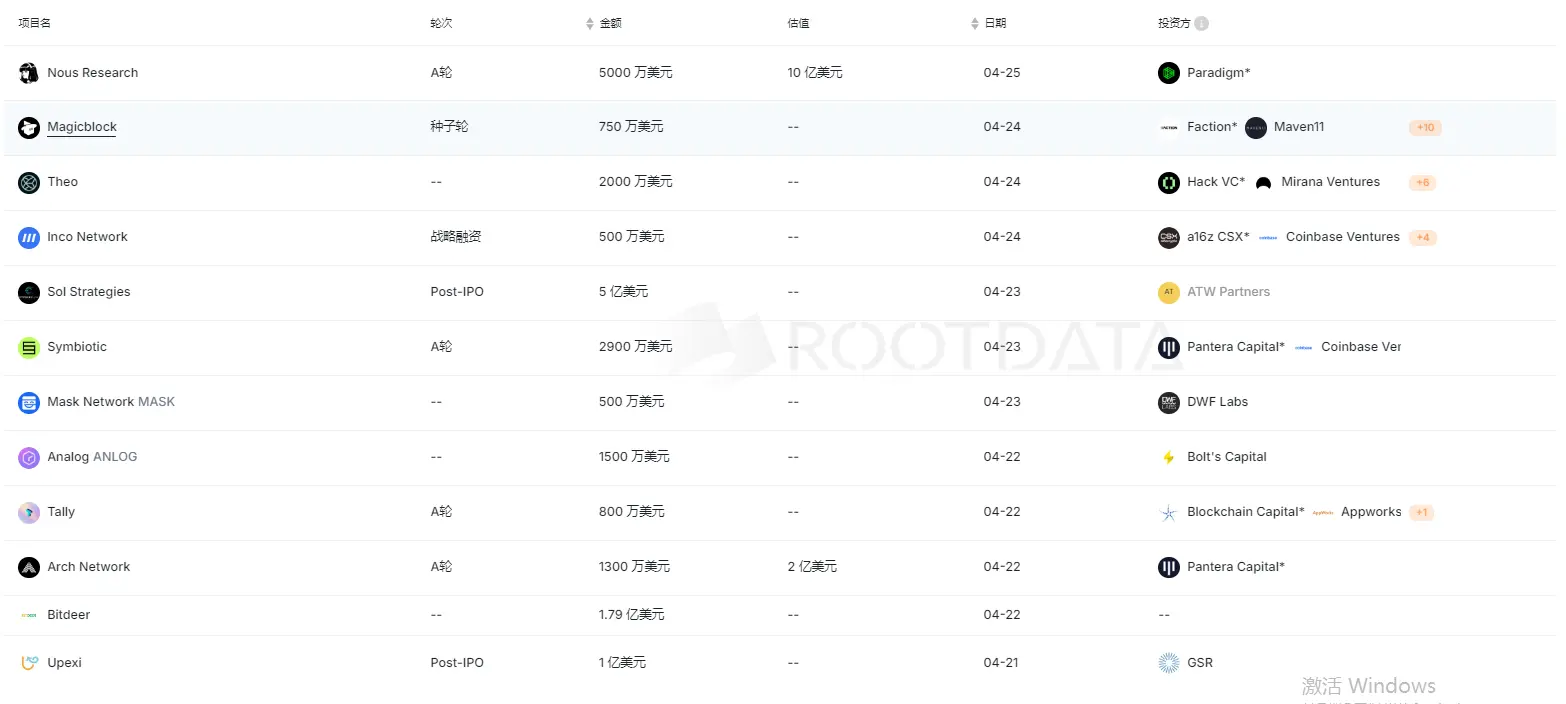1566x704 pixels.
Task: Click the Maven11 investor link
Action: click(1299, 127)
